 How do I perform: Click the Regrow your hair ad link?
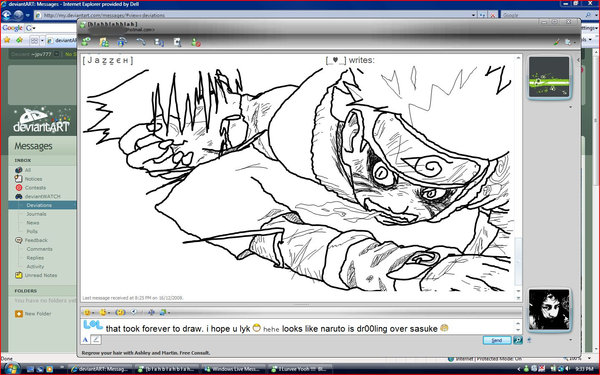(x=145, y=353)
